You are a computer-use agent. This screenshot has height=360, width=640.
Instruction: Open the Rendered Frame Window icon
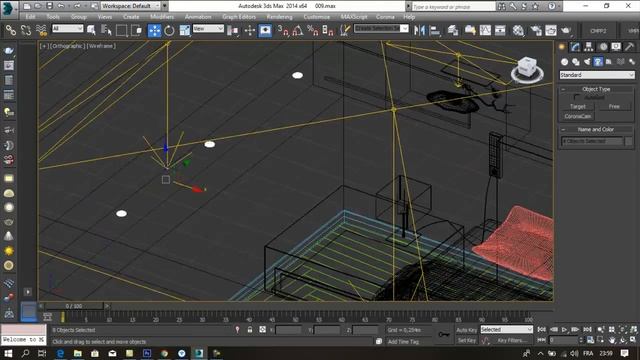click(551, 30)
